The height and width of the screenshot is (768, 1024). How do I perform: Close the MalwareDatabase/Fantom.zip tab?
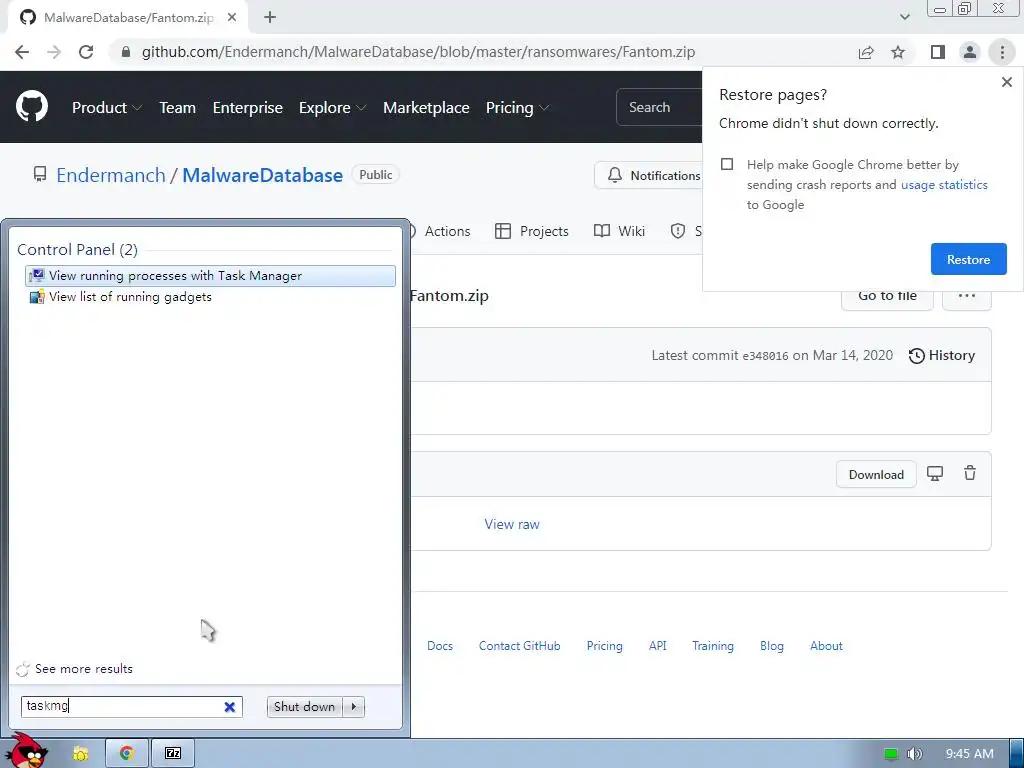coord(232,18)
